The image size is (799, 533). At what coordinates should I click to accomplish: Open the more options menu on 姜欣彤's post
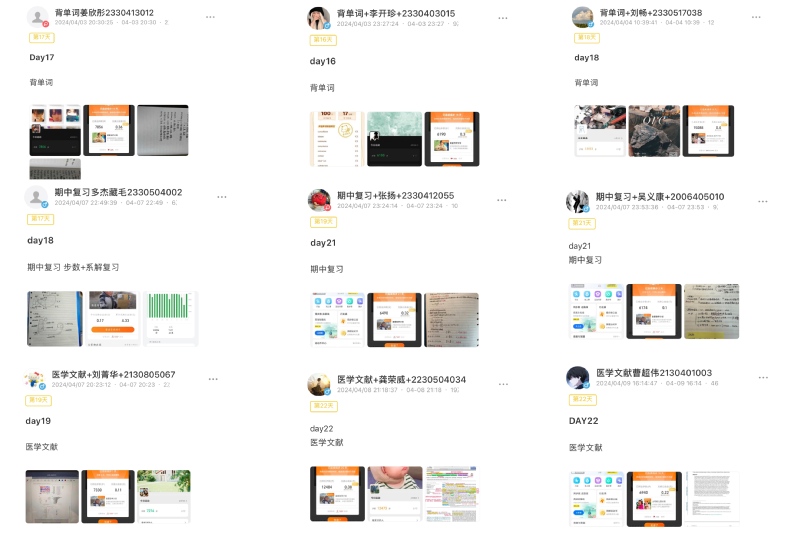pos(210,17)
